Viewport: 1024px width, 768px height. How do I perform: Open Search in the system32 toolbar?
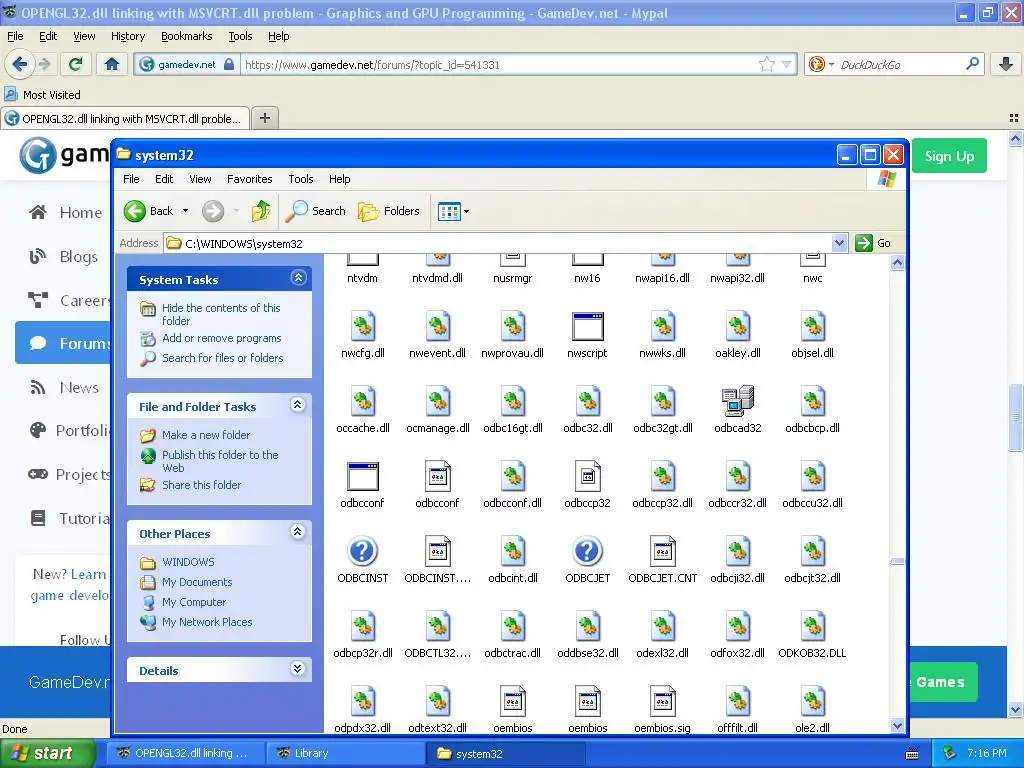tap(316, 211)
